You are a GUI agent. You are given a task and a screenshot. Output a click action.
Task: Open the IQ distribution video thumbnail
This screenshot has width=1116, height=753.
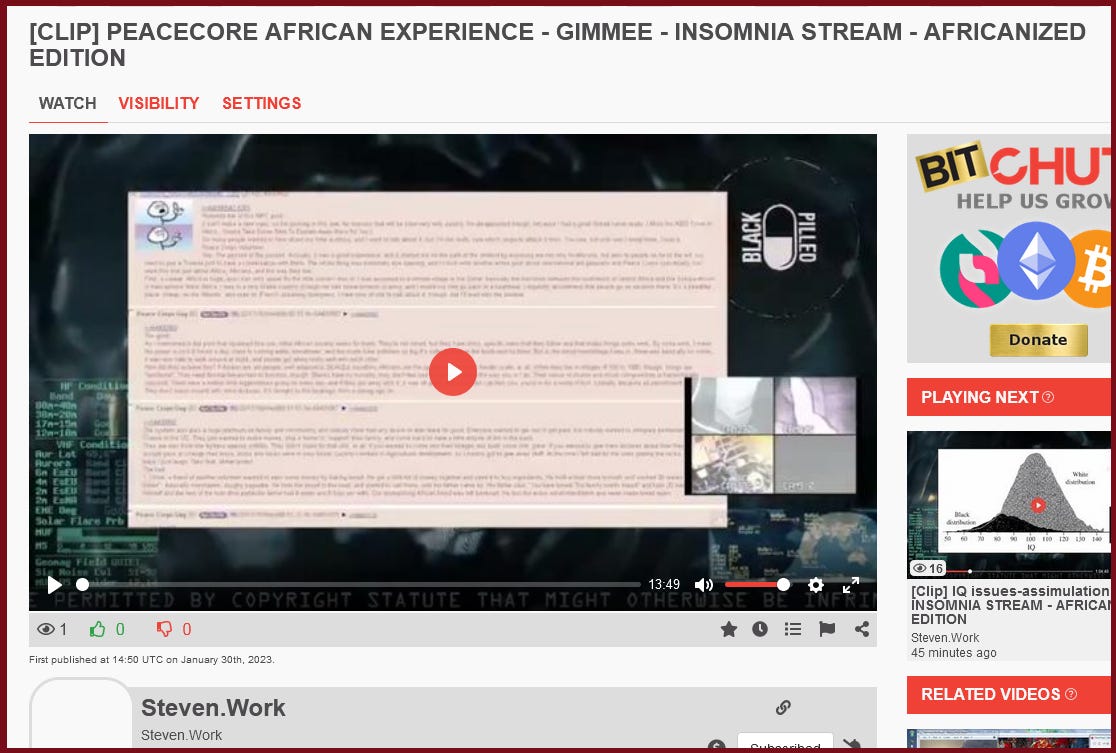(x=1009, y=505)
